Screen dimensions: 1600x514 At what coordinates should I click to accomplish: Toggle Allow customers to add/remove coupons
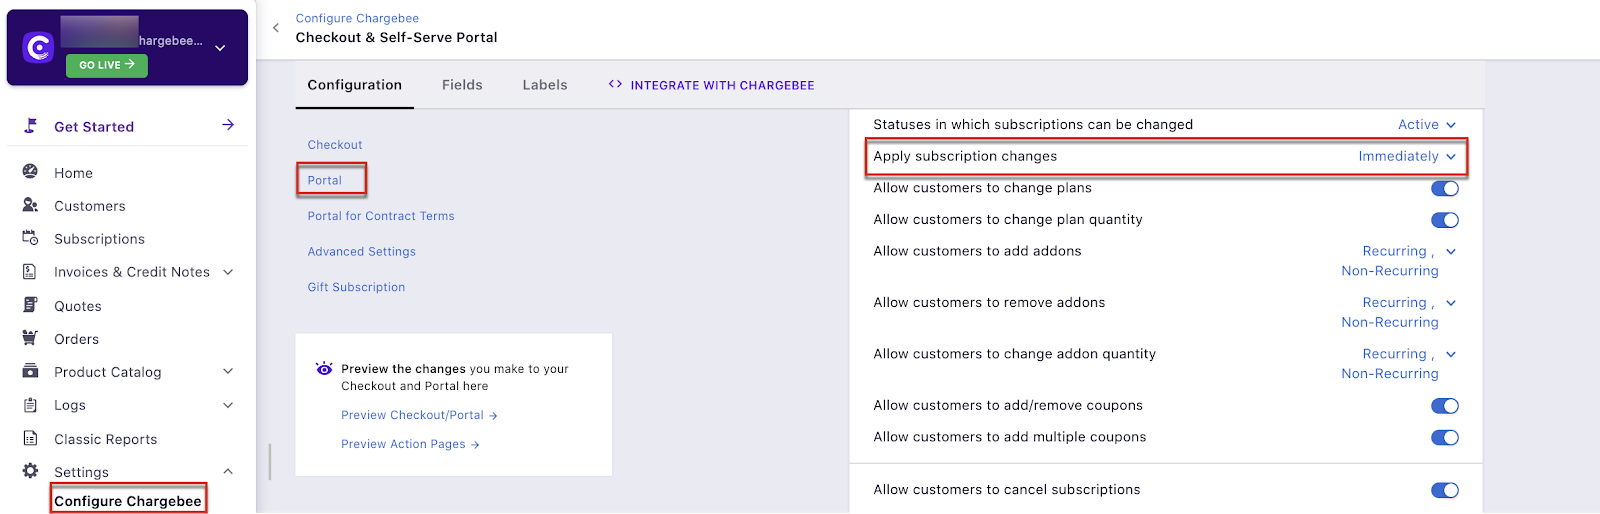1445,406
